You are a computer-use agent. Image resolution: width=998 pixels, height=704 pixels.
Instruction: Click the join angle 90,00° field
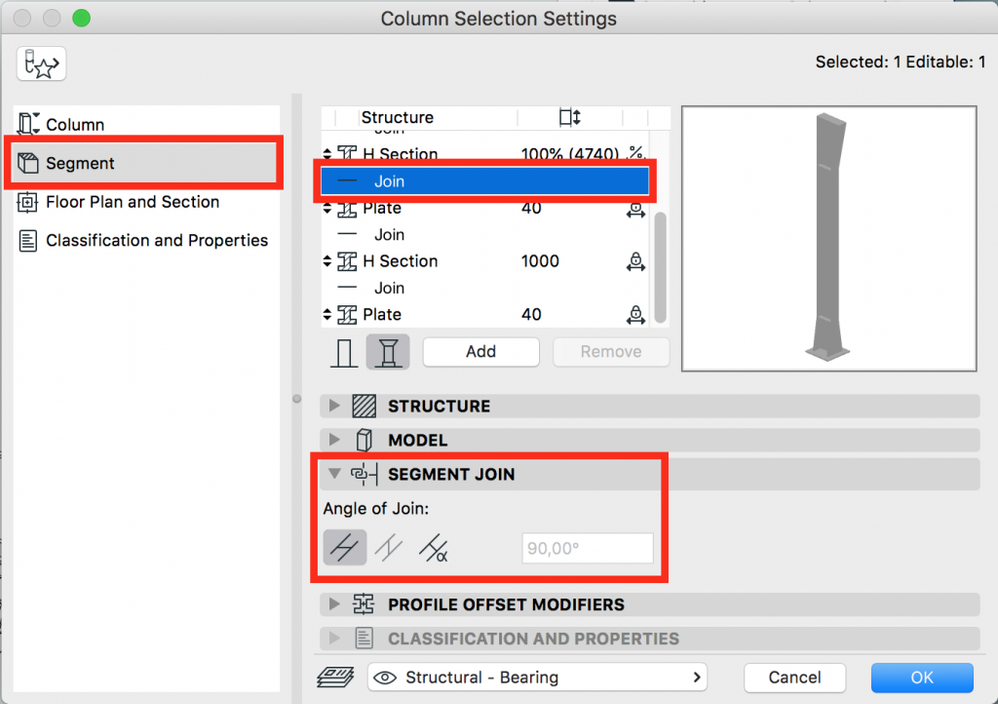[587, 548]
